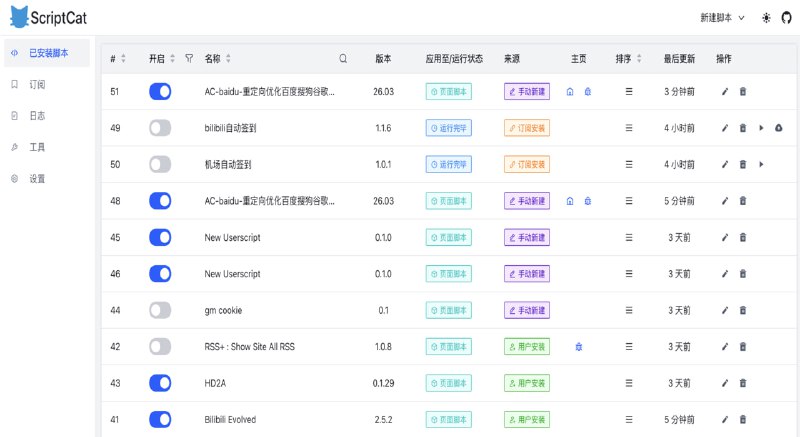Go to 订阅 in the sidebar

[x=37, y=85]
